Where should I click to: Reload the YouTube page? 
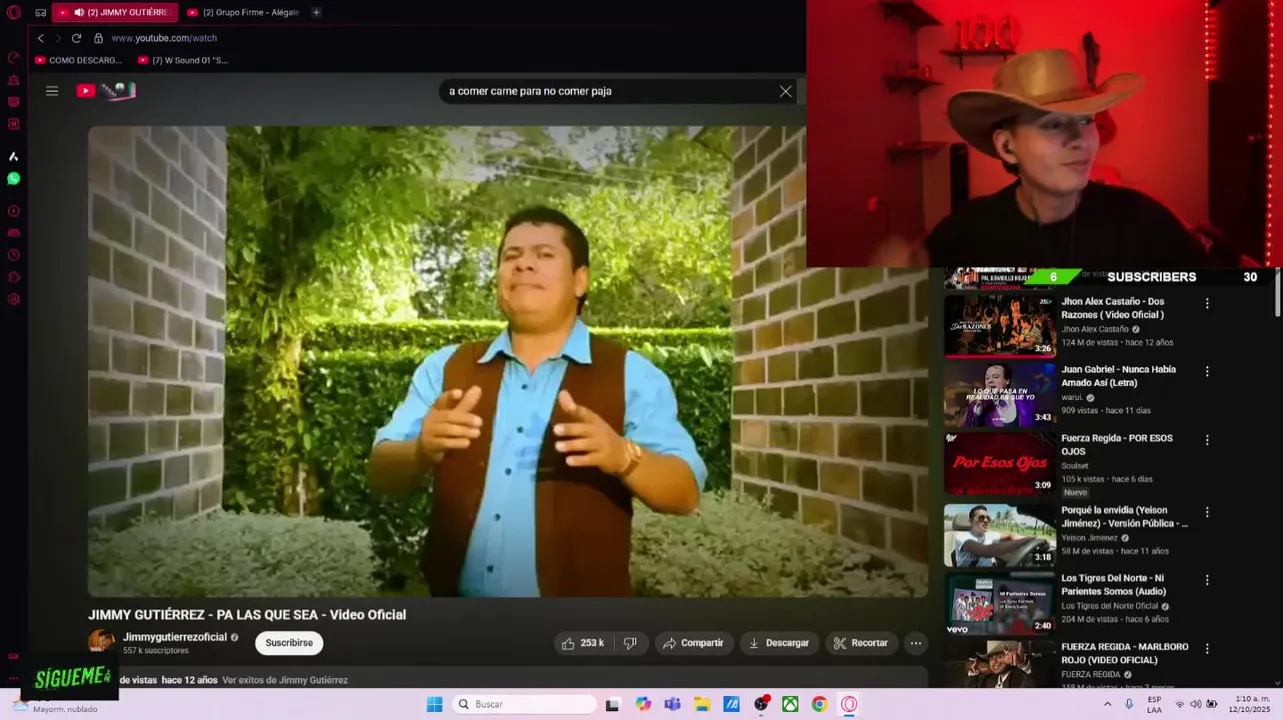pyautogui.click(x=76, y=38)
